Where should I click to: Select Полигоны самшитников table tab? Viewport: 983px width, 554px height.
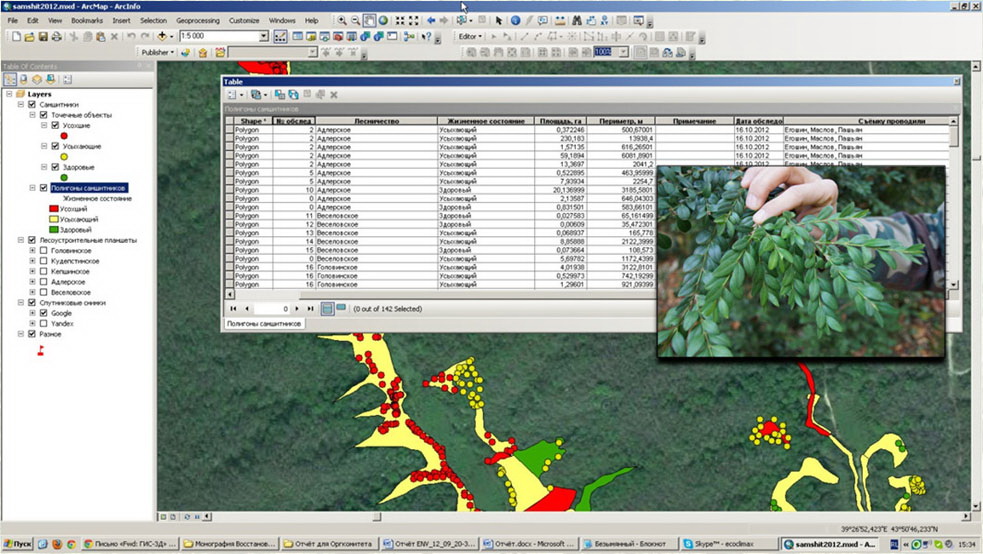point(264,323)
